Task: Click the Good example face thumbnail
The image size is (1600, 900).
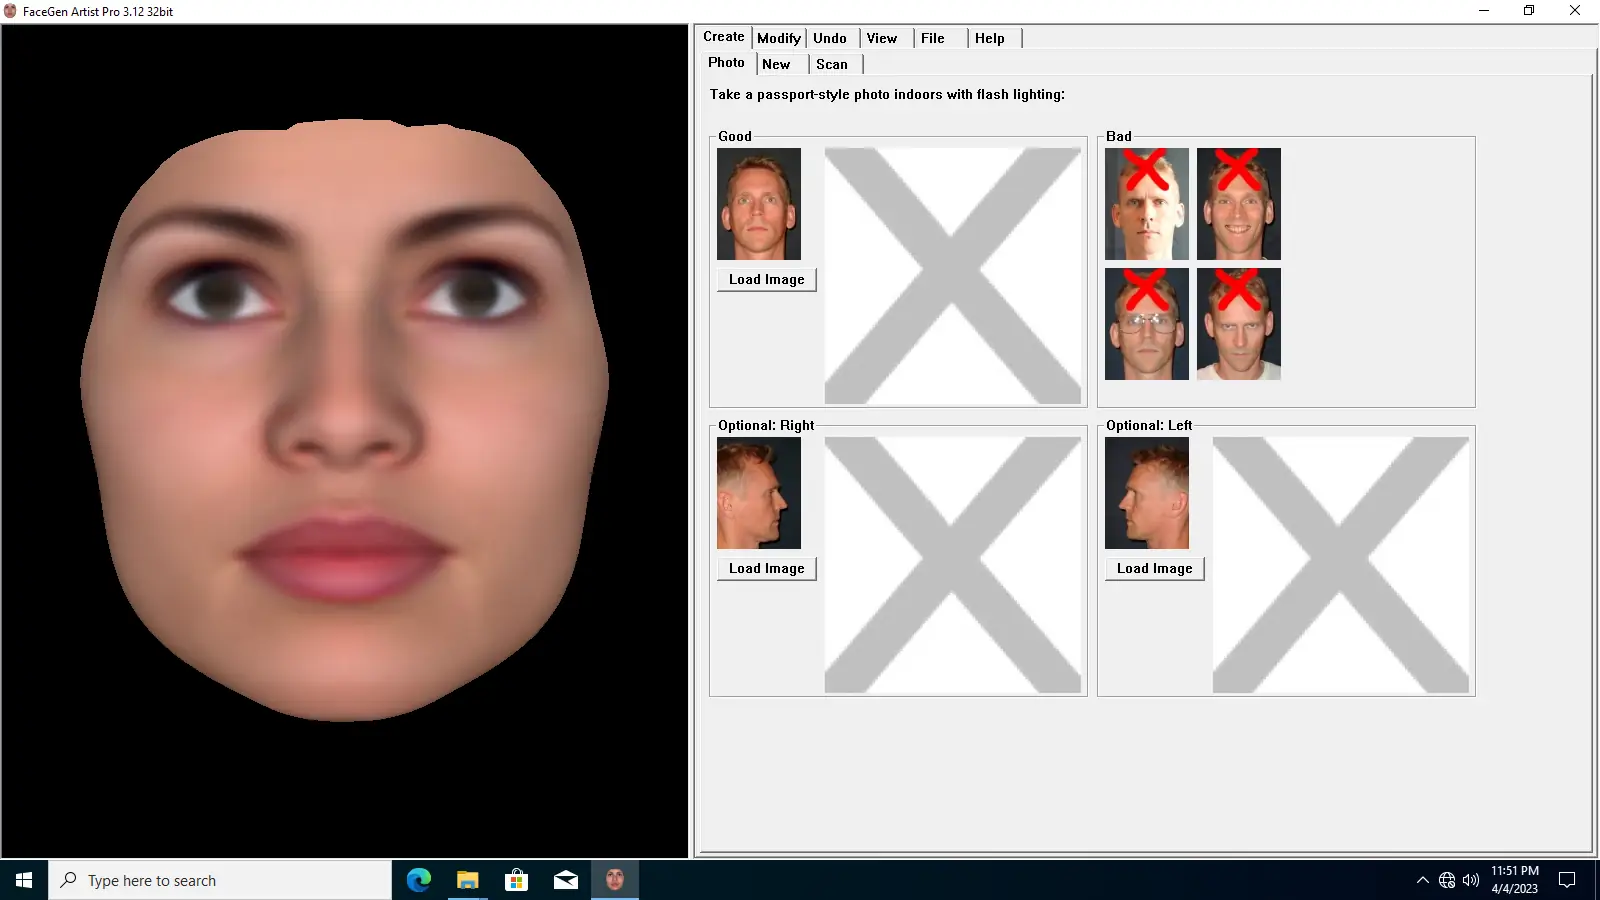Action: coord(759,204)
